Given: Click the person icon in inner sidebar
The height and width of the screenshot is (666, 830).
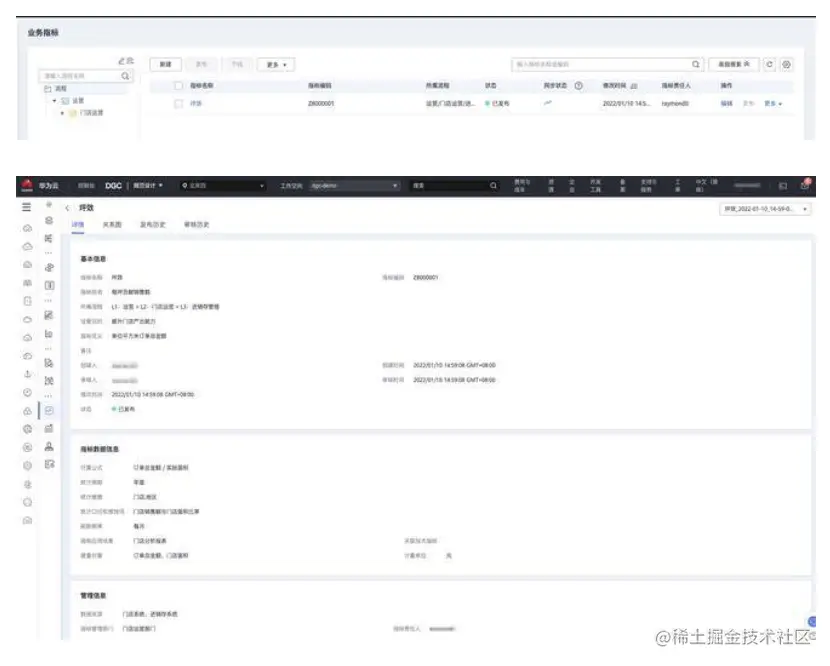Looking at the screenshot, I should [49, 446].
